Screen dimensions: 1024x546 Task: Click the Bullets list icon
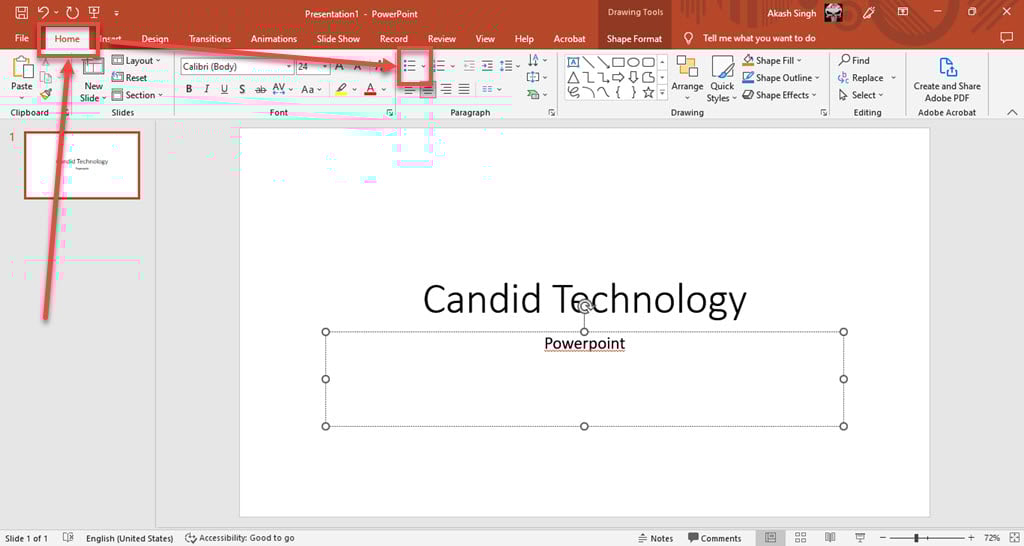409,66
